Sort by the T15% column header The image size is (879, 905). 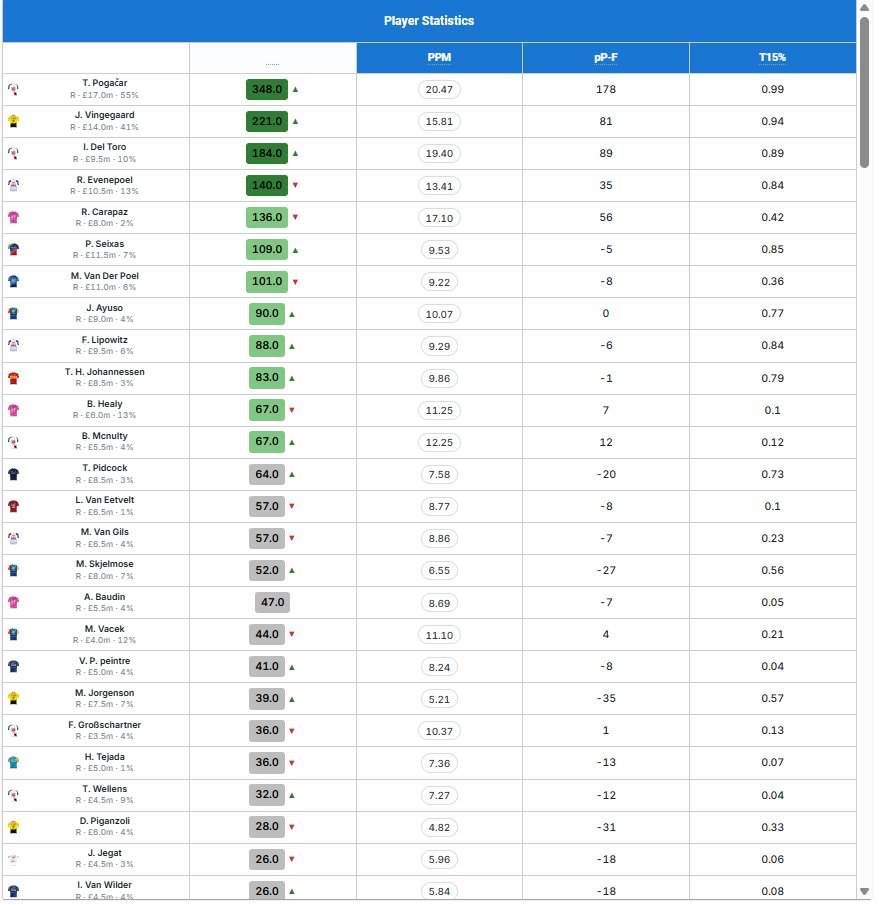click(772, 57)
